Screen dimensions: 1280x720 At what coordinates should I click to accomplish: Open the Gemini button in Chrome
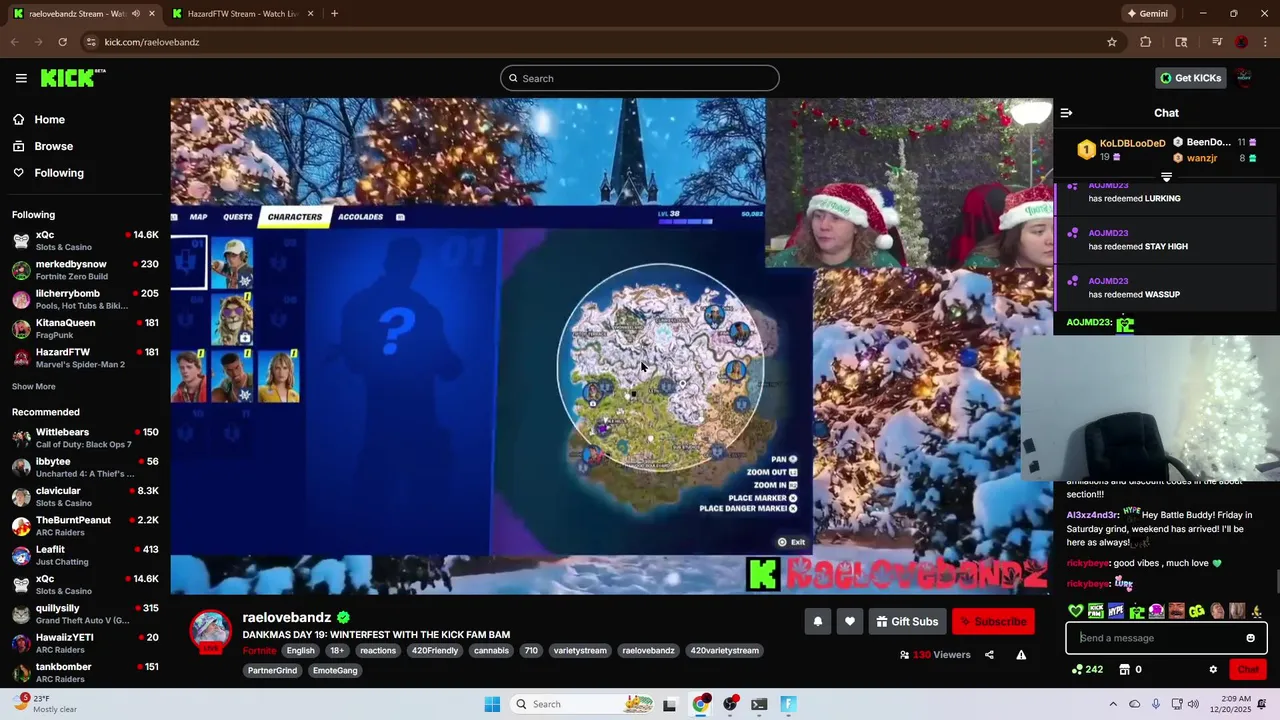click(1148, 14)
